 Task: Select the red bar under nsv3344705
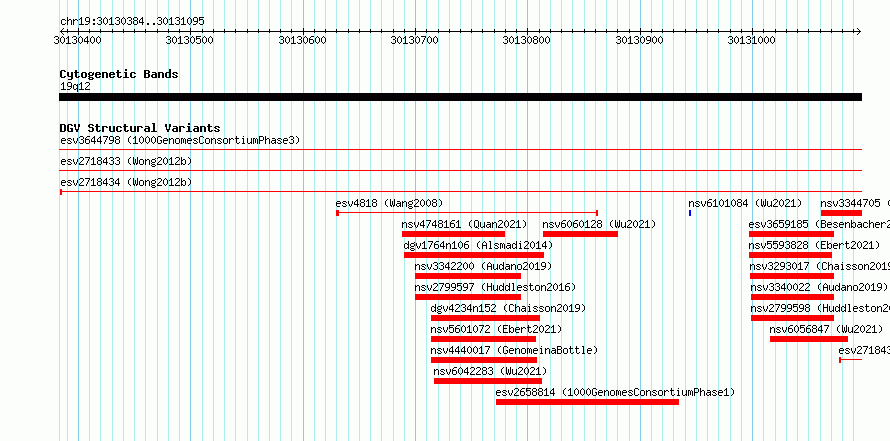(x=841, y=213)
